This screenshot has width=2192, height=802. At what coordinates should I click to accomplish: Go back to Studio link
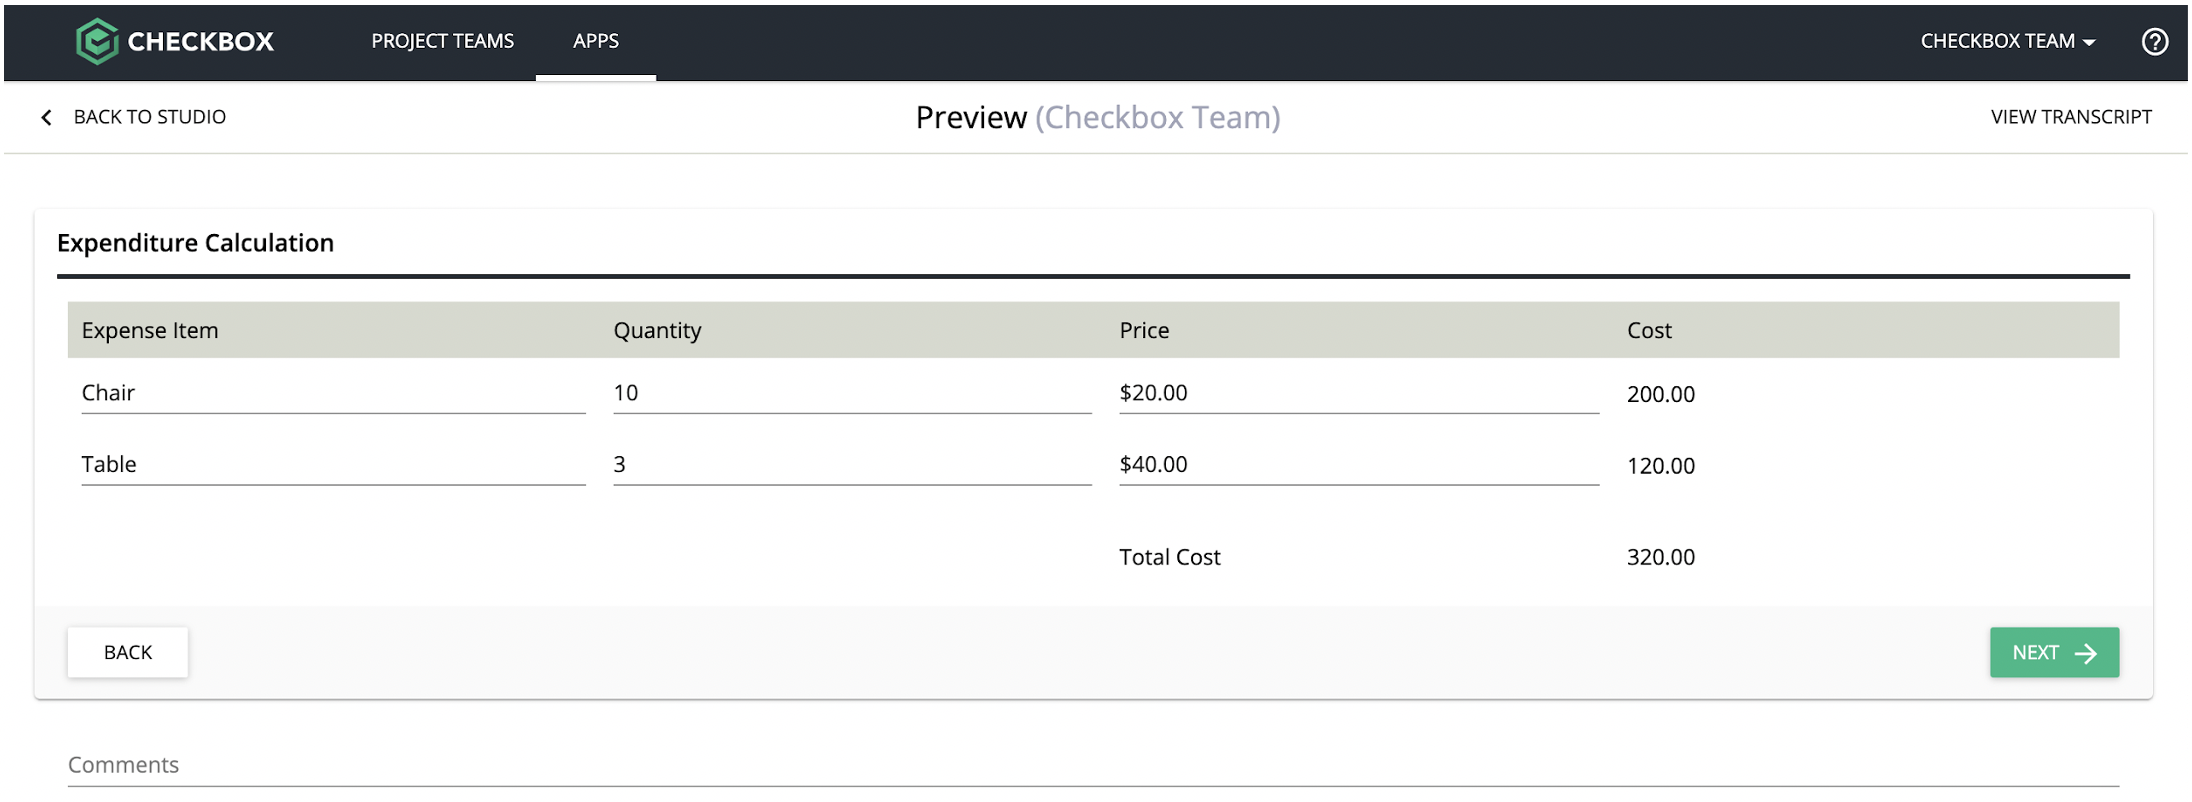[149, 117]
